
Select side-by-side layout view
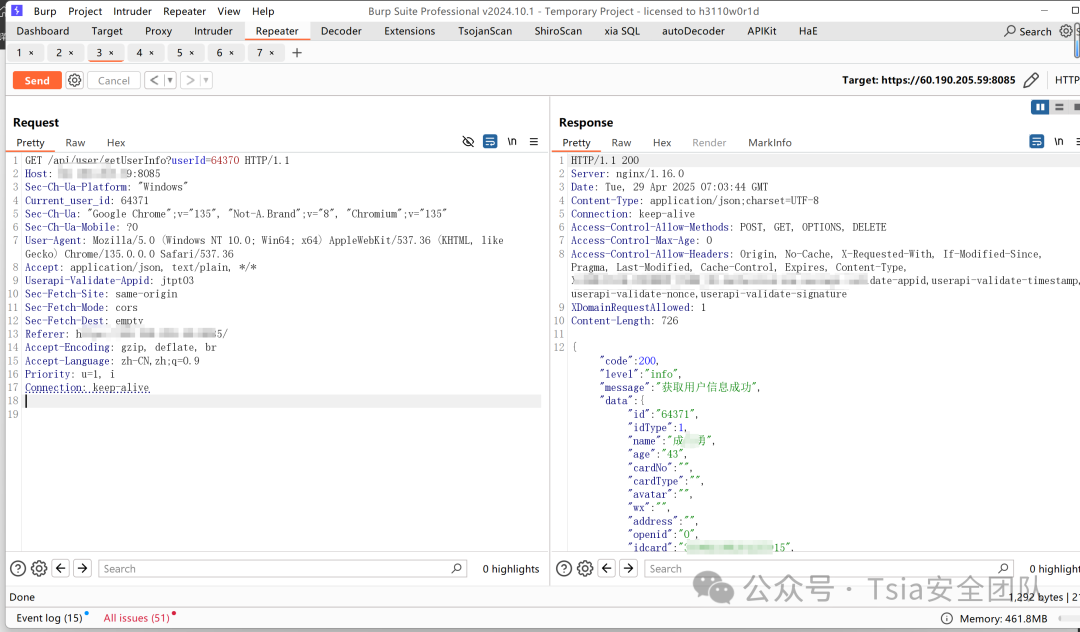[1040, 107]
